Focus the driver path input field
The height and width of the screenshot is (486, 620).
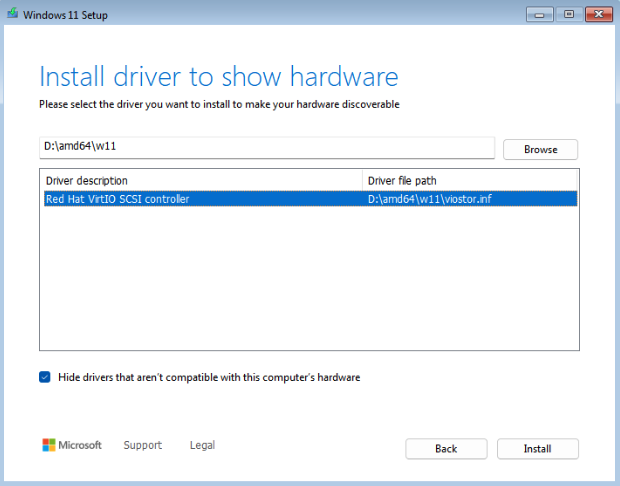coord(267,148)
